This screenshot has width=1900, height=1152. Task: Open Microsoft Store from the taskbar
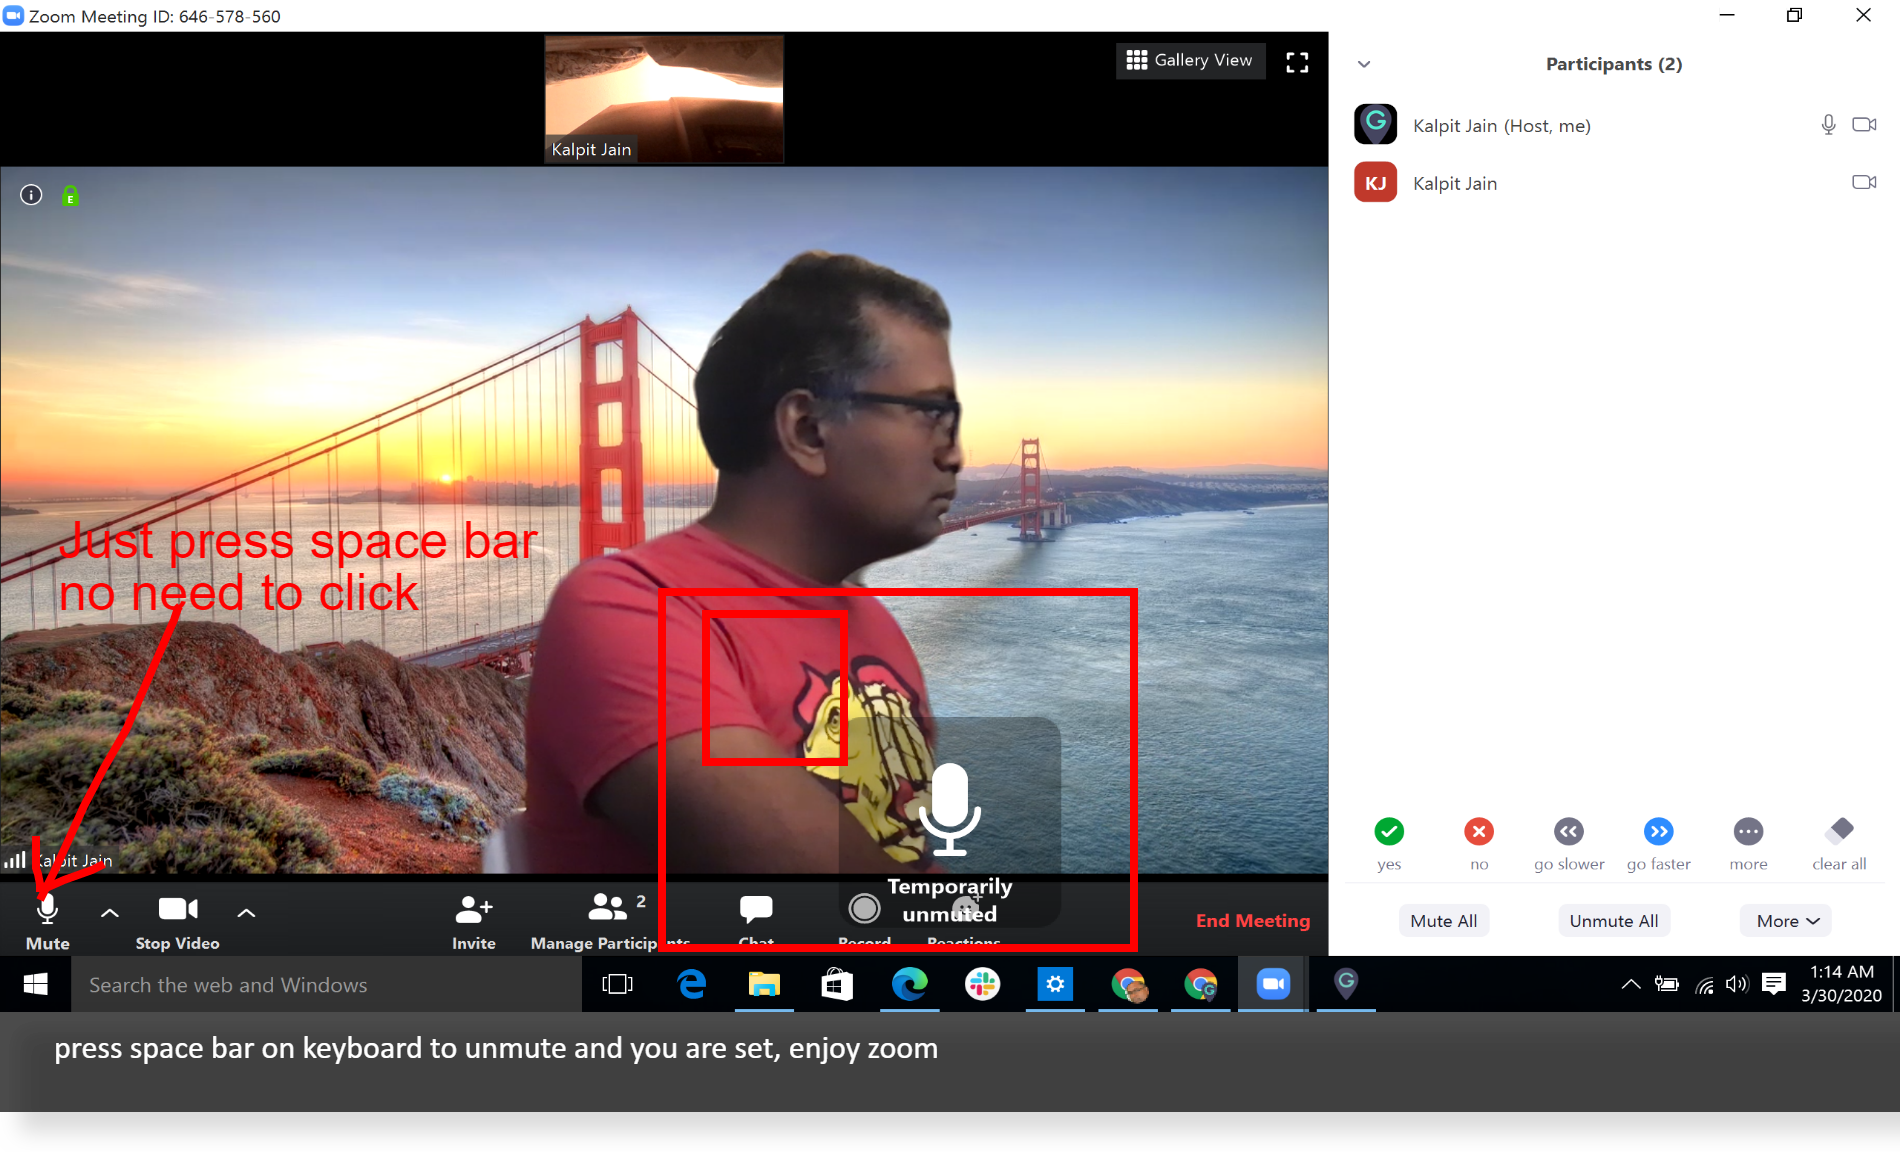(x=837, y=984)
